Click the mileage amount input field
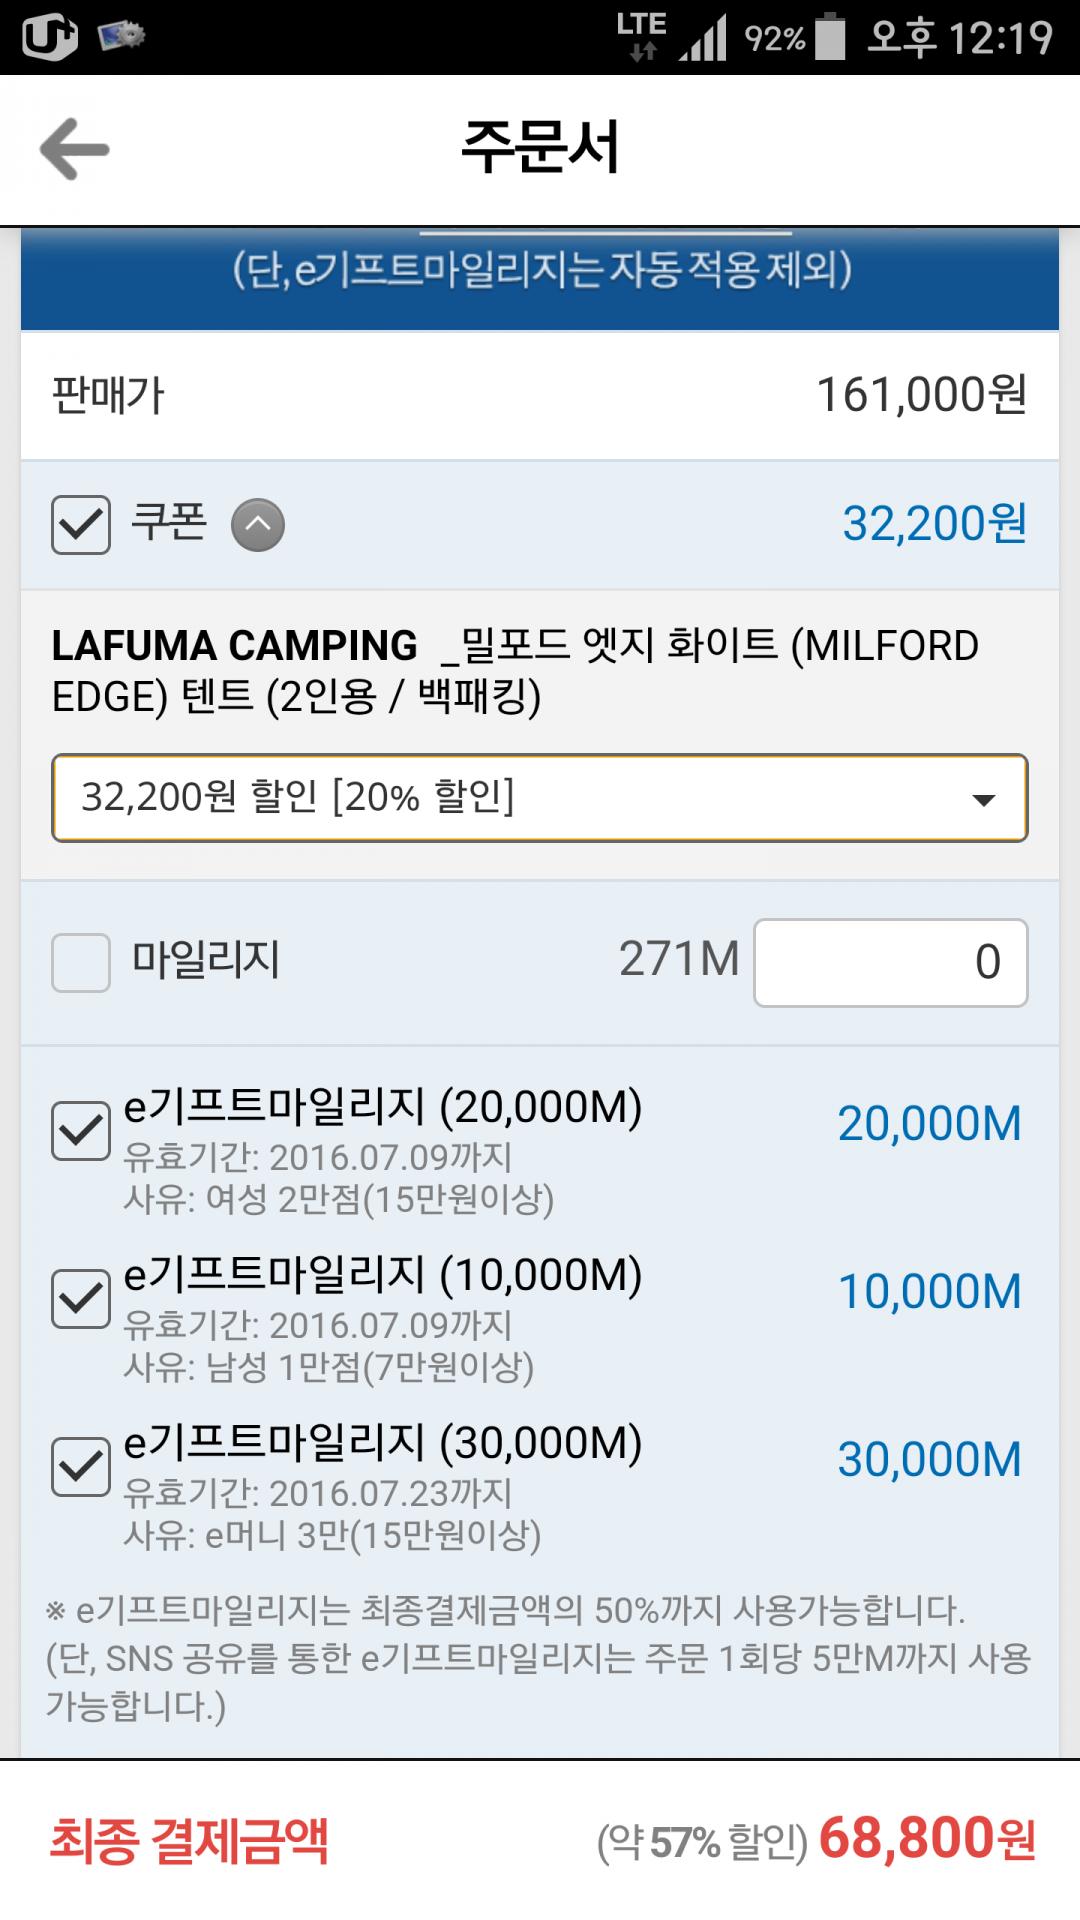Screen dimensions: 1080x1920 click(890, 962)
